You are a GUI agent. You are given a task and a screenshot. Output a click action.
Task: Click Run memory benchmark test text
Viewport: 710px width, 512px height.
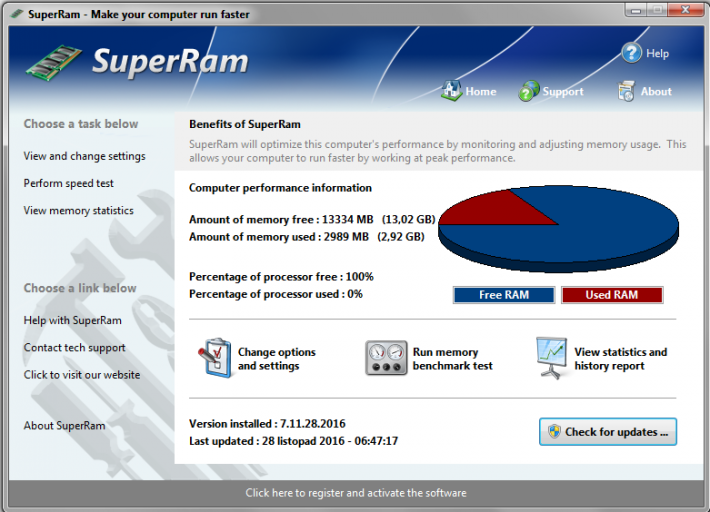click(452, 359)
